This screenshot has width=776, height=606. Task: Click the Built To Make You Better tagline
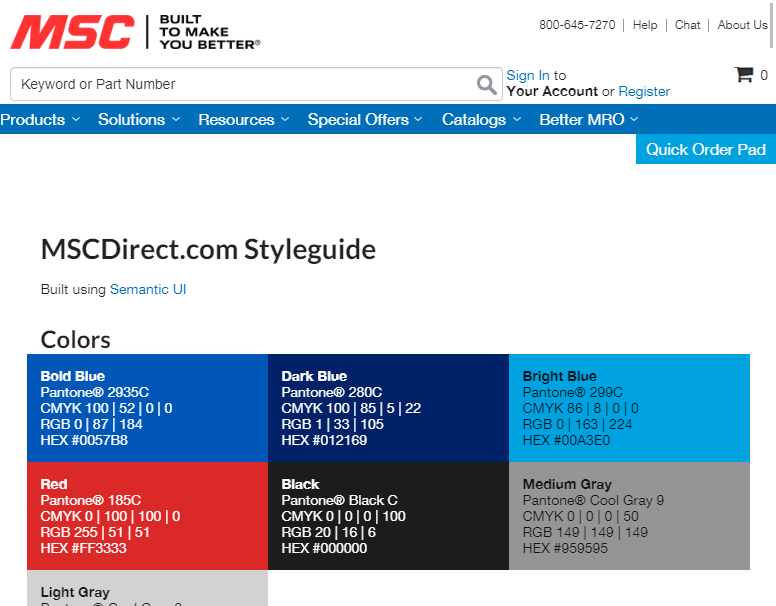pyautogui.click(x=210, y=32)
